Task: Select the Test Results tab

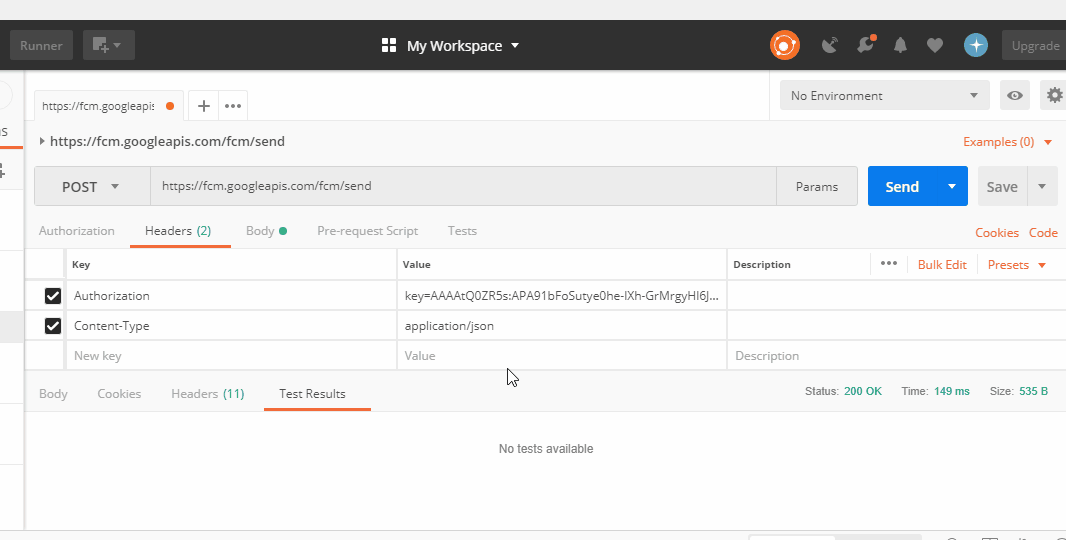Action: (312, 394)
